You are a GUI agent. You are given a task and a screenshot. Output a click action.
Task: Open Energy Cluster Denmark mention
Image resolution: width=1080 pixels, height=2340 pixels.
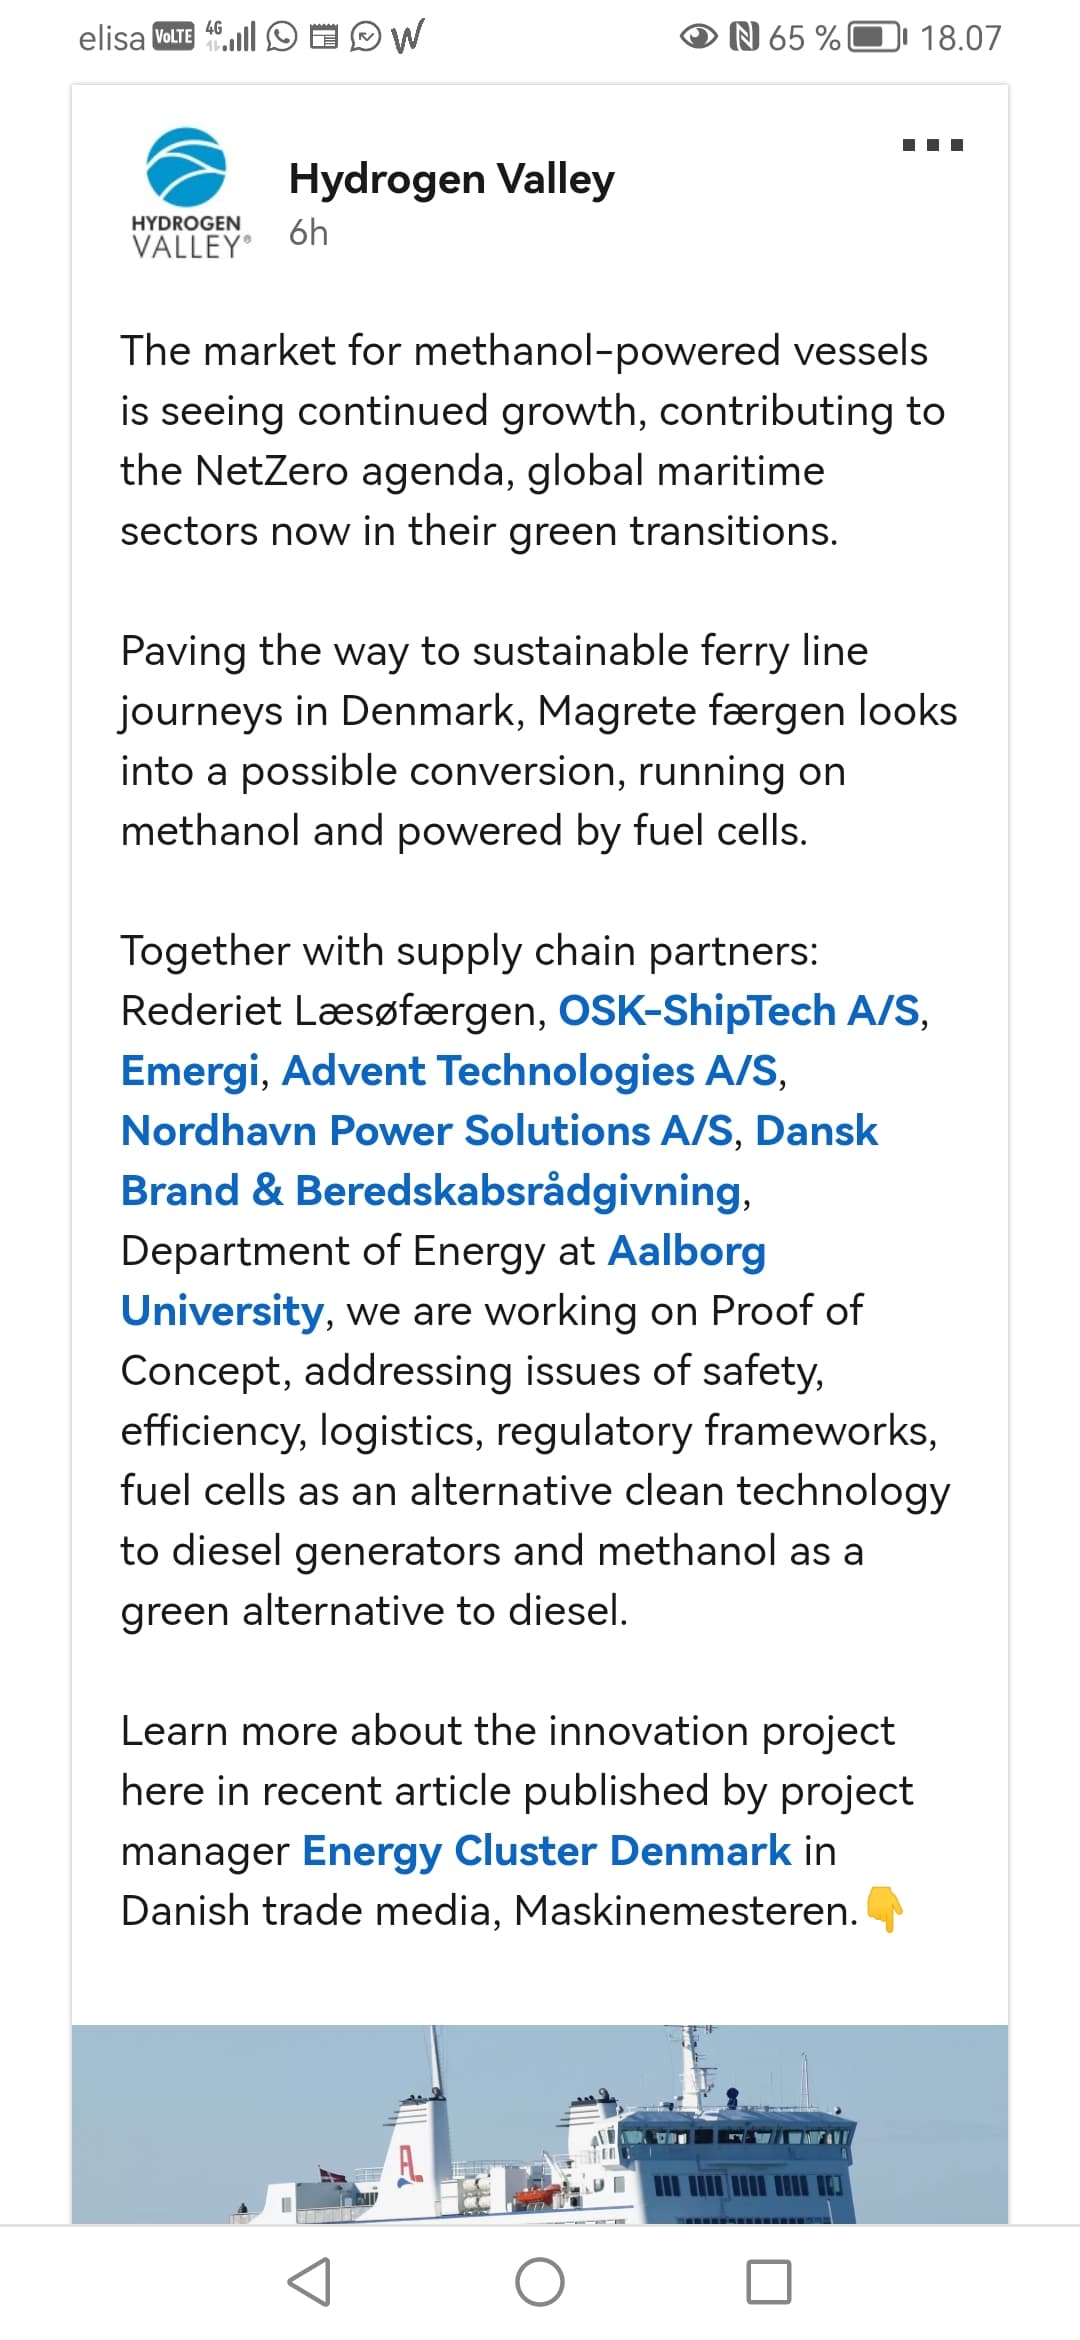pos(547,1851)
